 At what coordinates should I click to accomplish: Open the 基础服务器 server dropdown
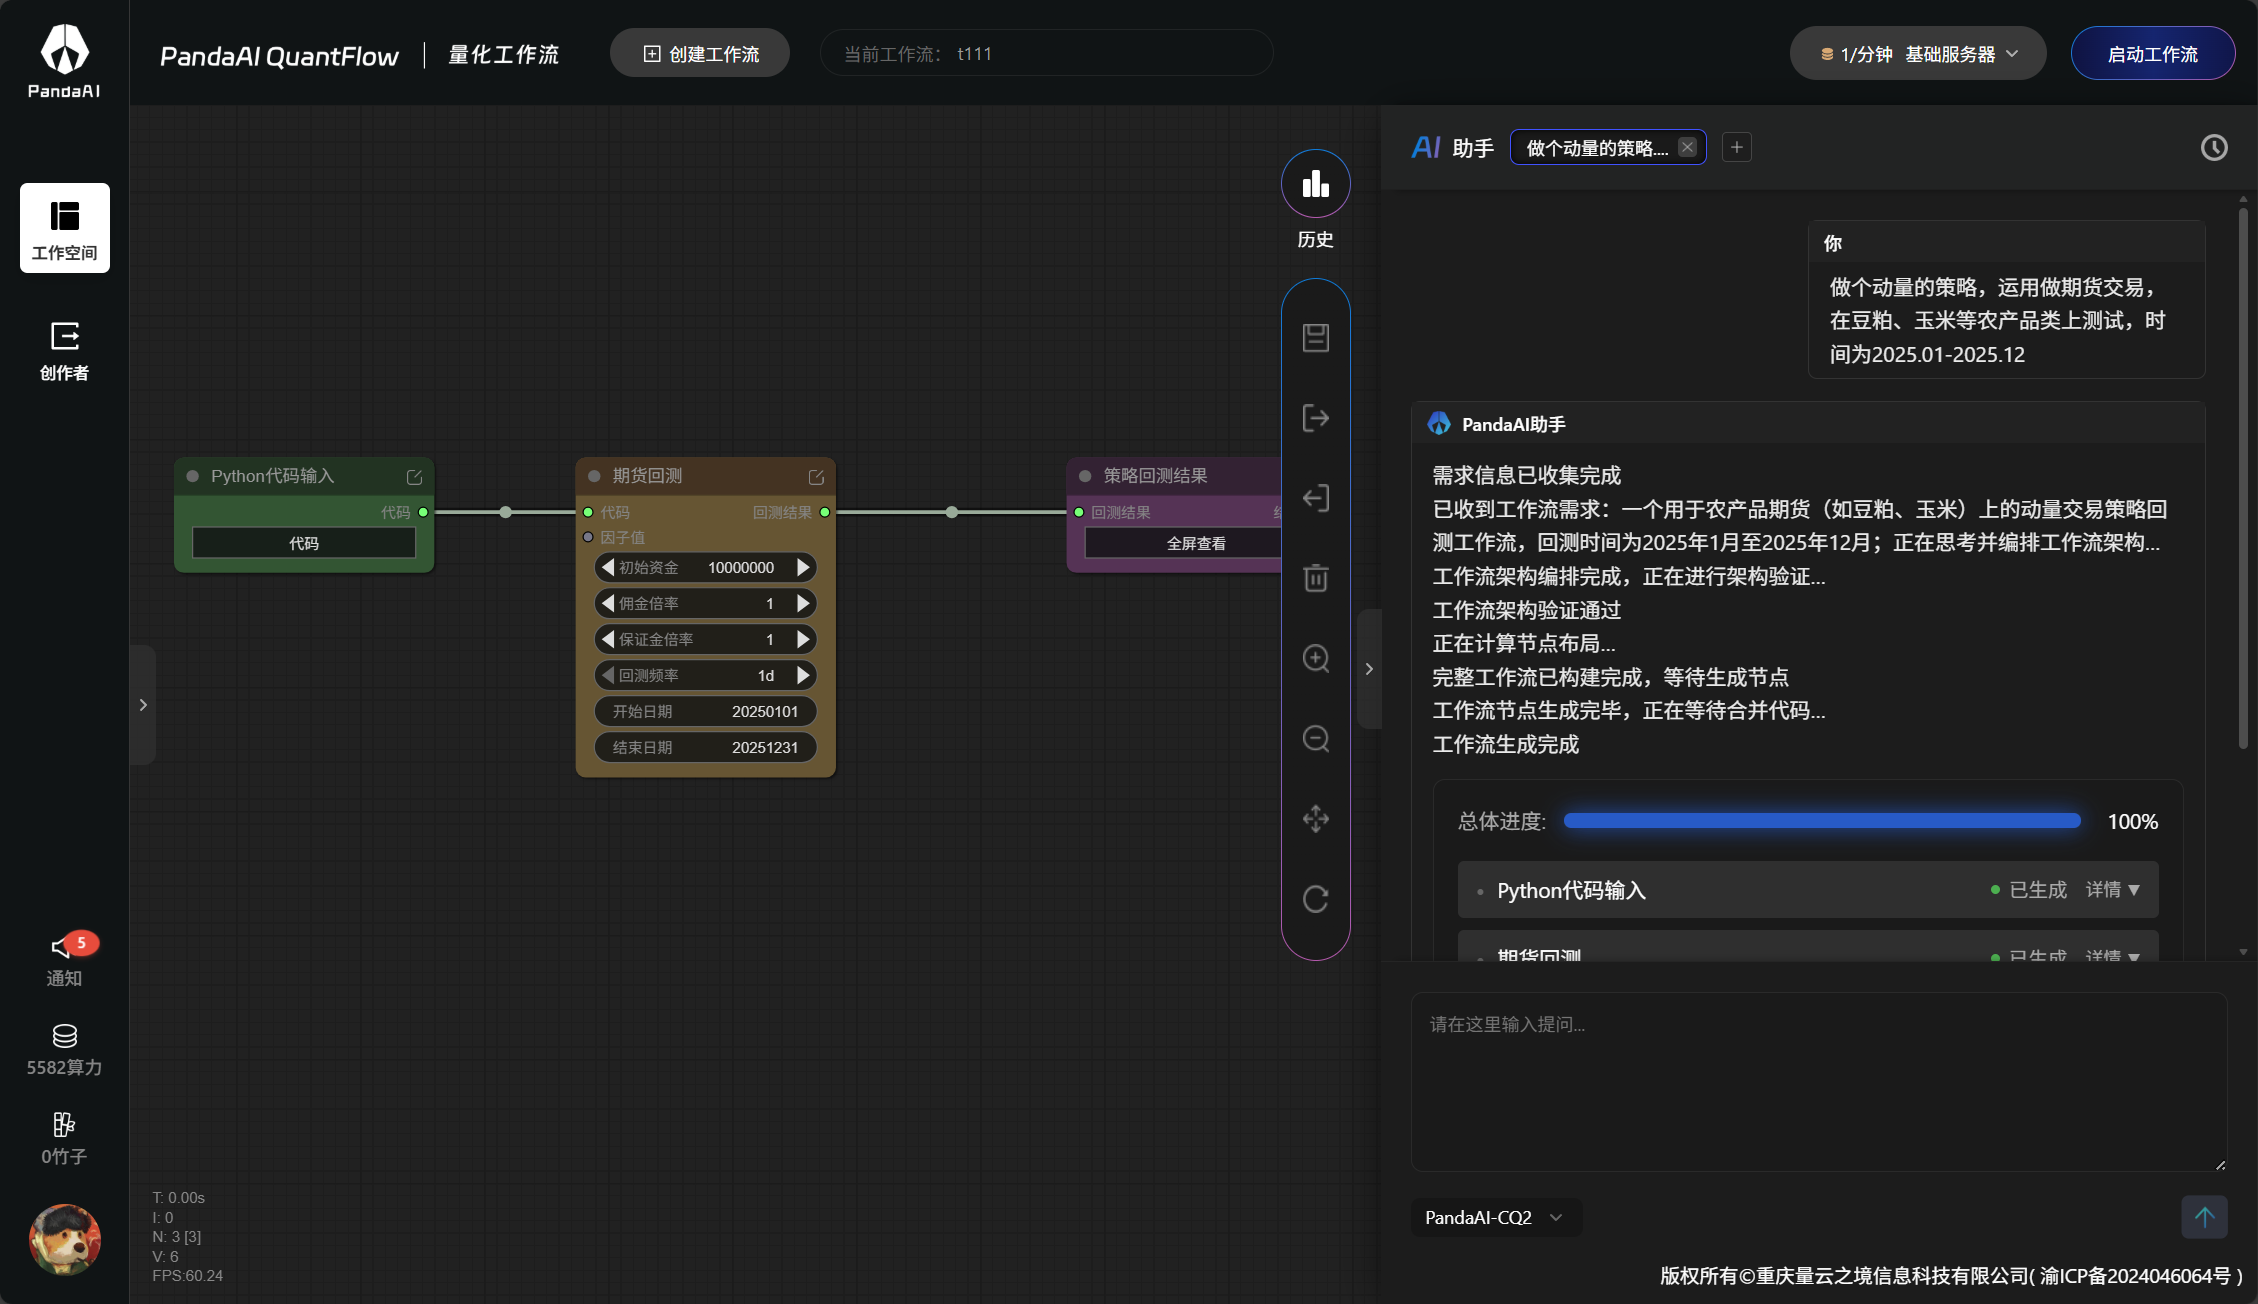[x=1918, y=54]
